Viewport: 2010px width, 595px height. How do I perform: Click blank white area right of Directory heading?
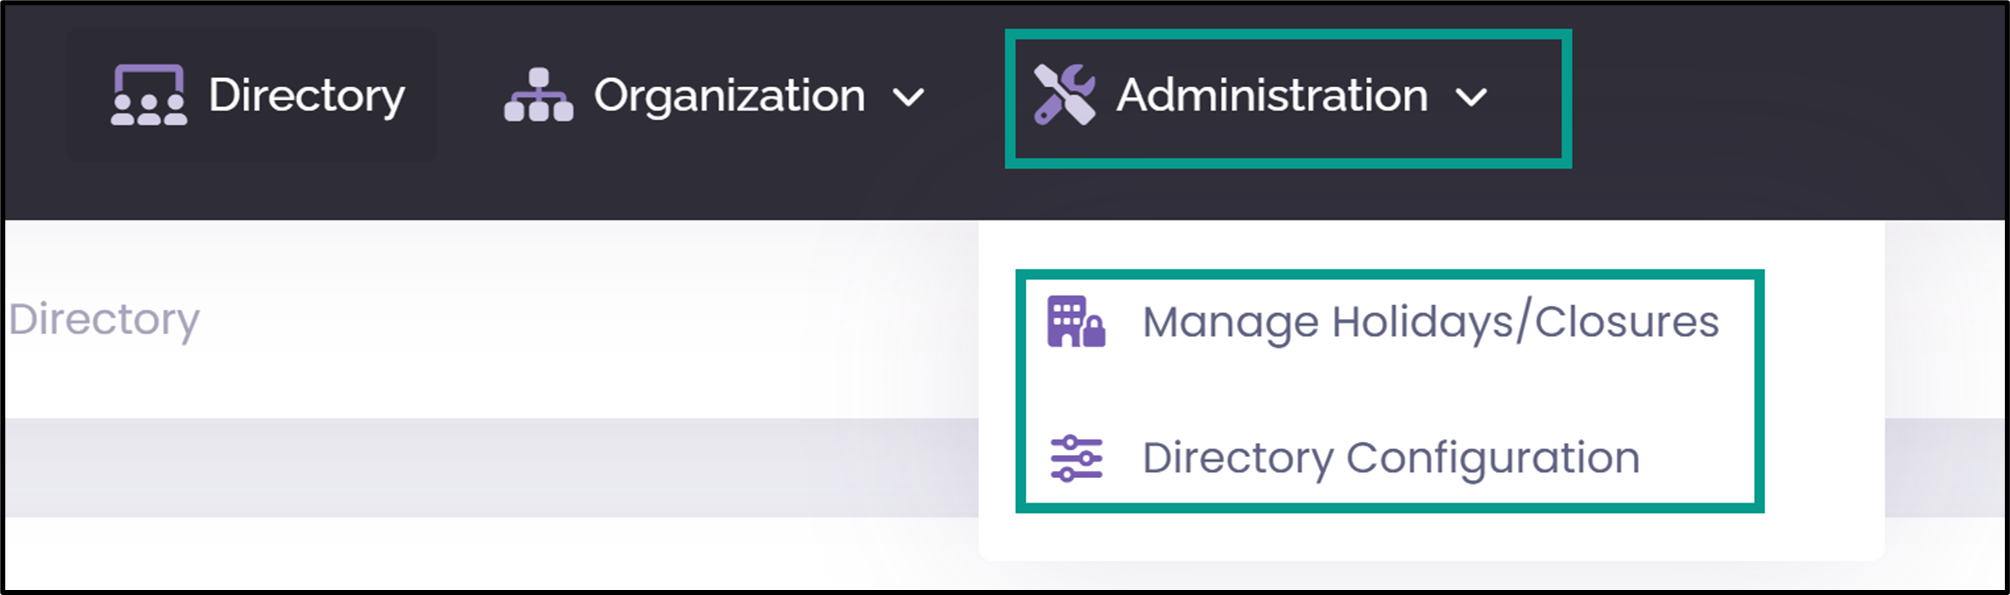590,320
